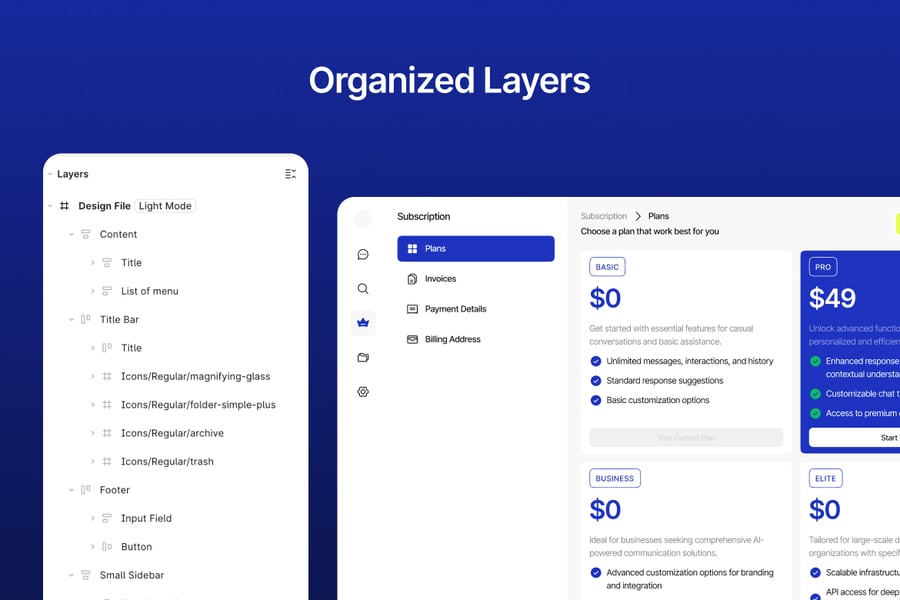900x600 pixels.
Task: Open the Invoices menu item
Action: point(440,279)
